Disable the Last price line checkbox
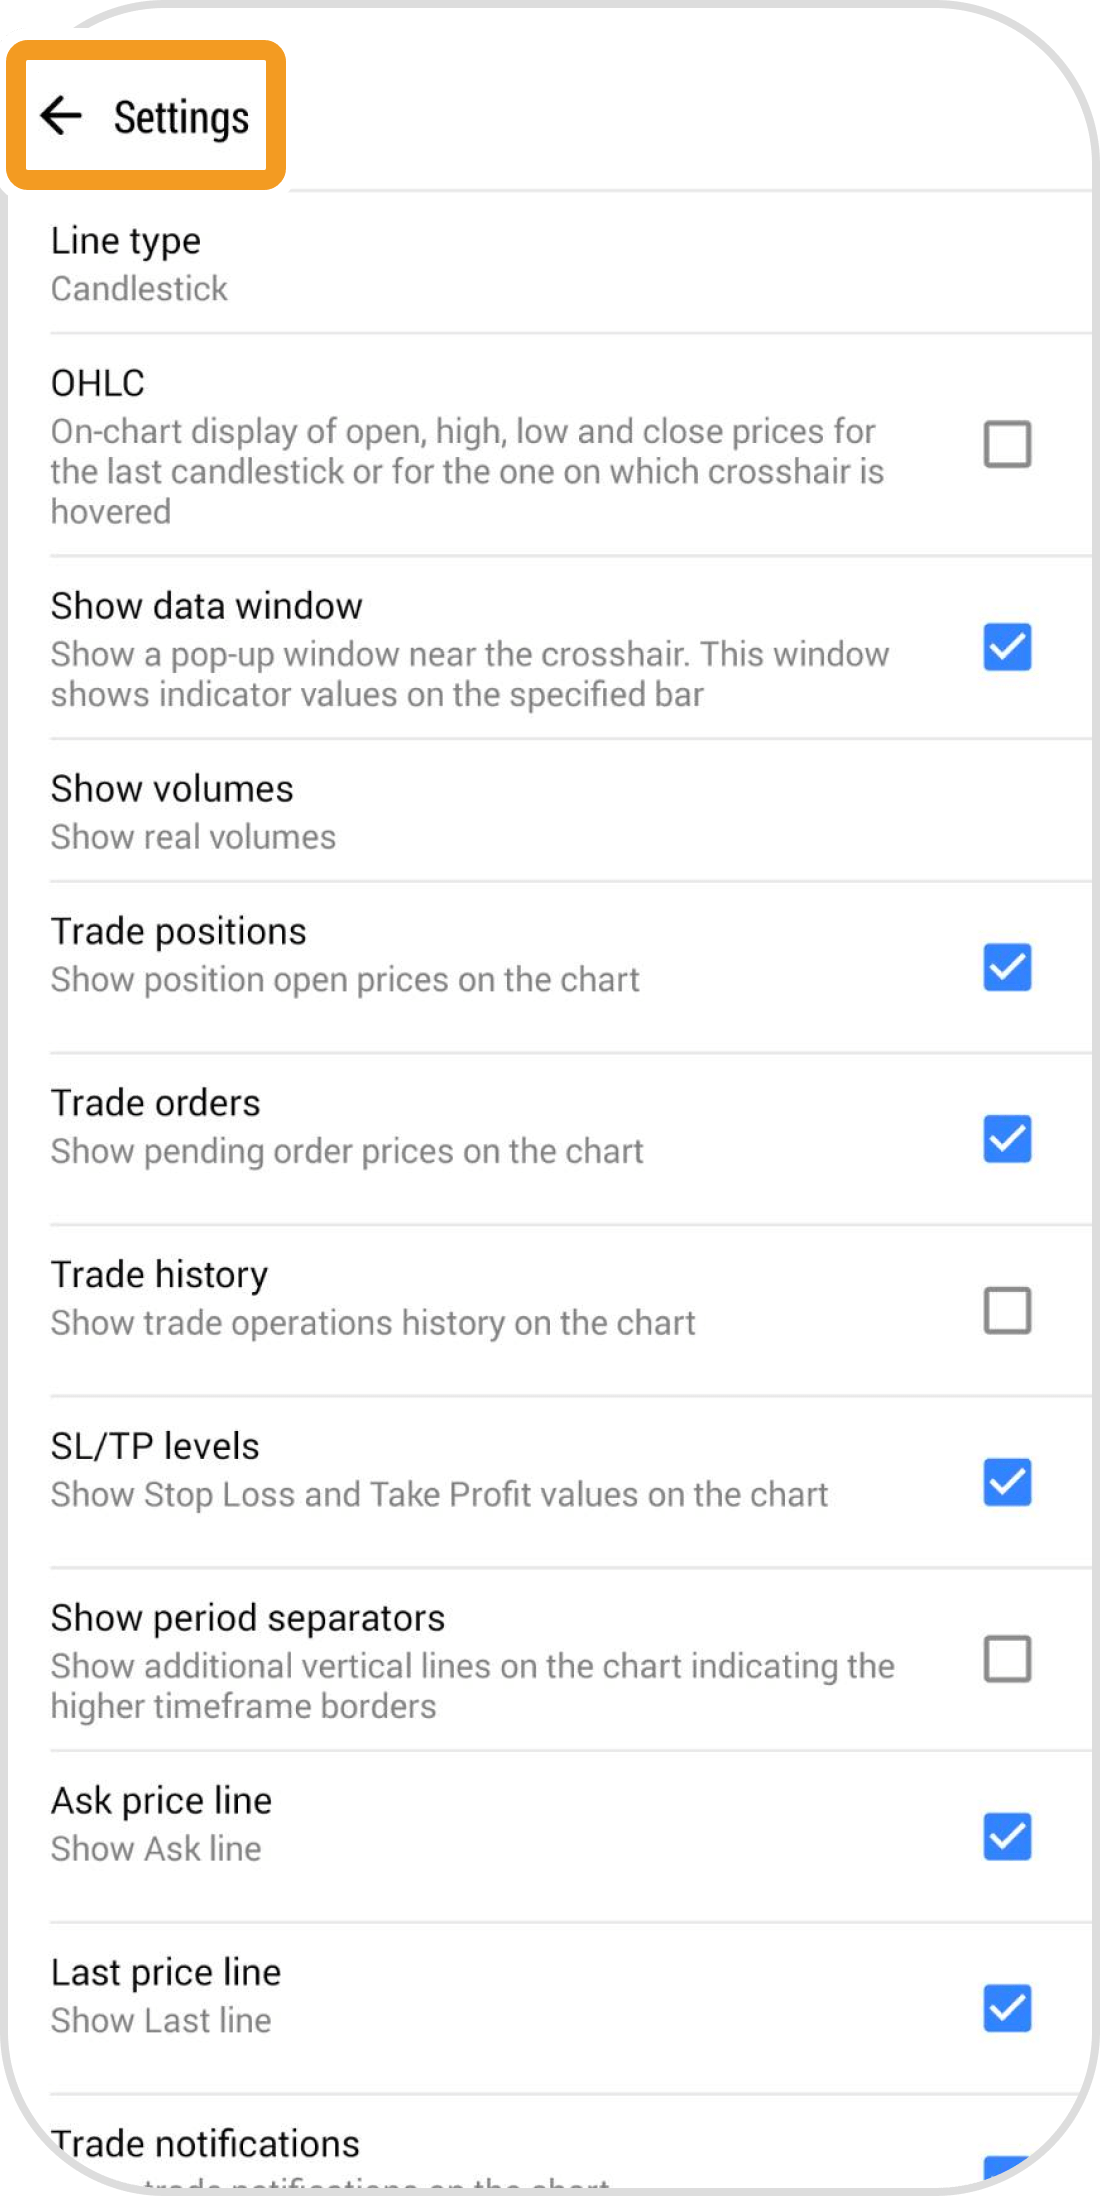The image size is (1100, 2196). click(1007, 2009)
